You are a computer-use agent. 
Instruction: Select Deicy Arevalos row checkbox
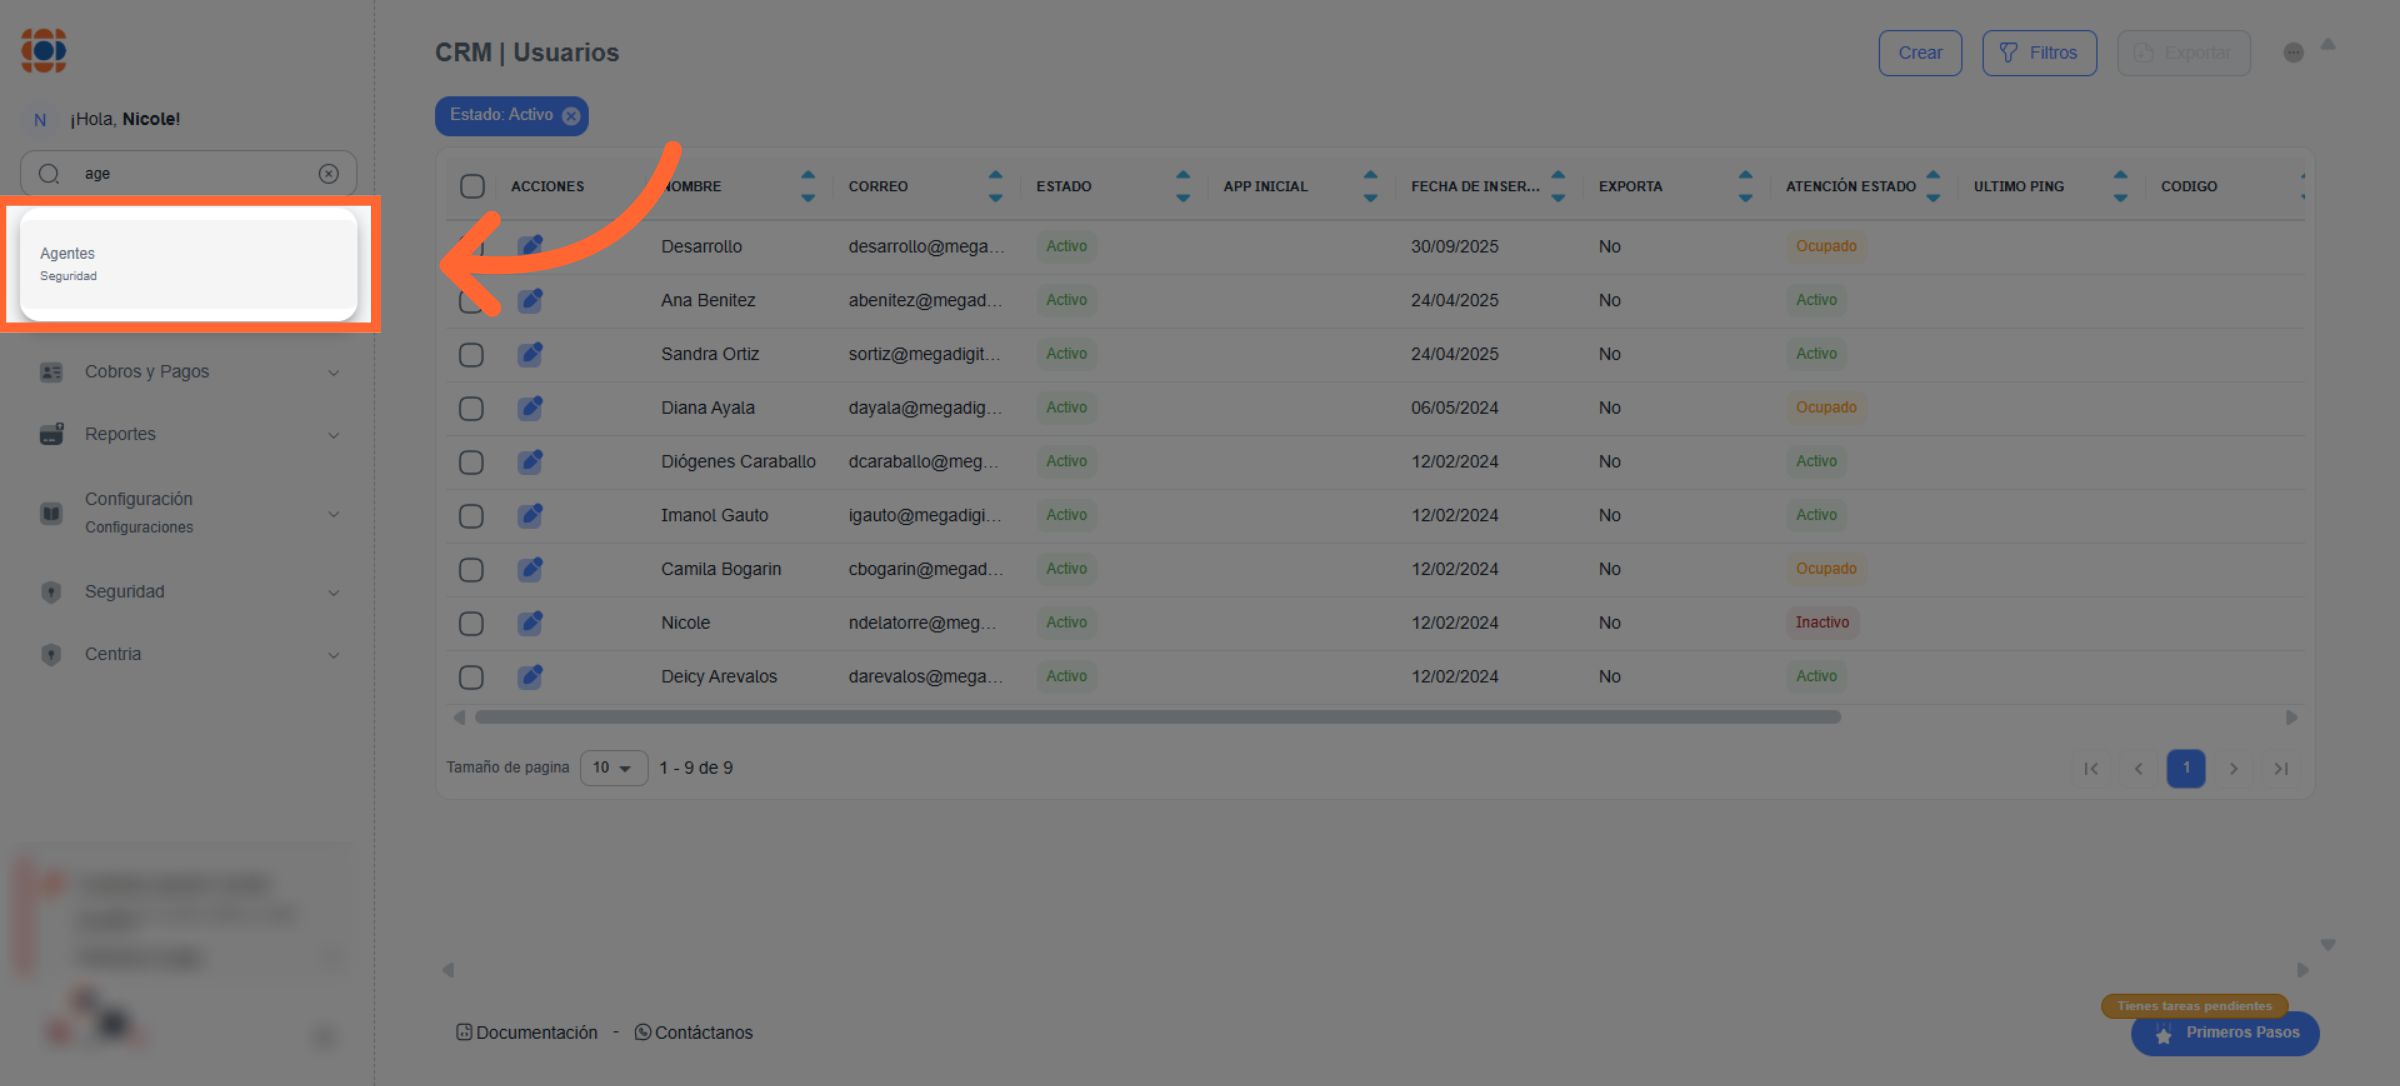pyautogui.click(x=471, y=677)
